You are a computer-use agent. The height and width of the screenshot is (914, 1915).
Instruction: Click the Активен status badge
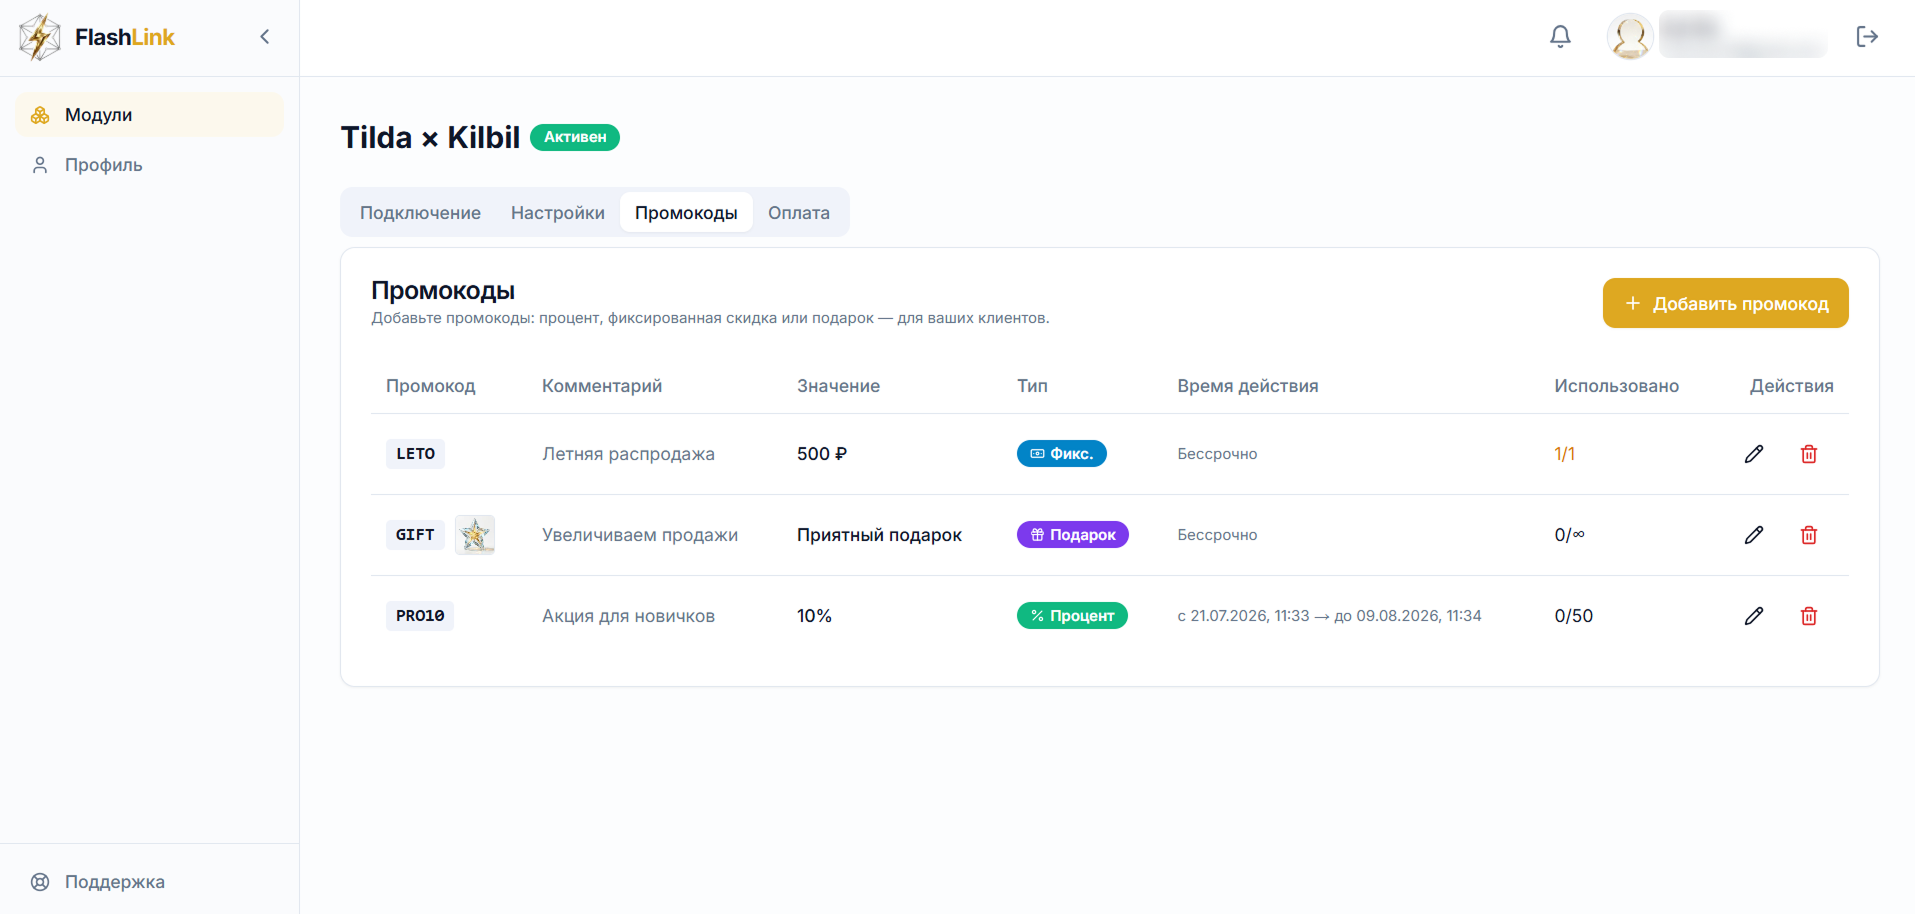[x=575, y=137]
